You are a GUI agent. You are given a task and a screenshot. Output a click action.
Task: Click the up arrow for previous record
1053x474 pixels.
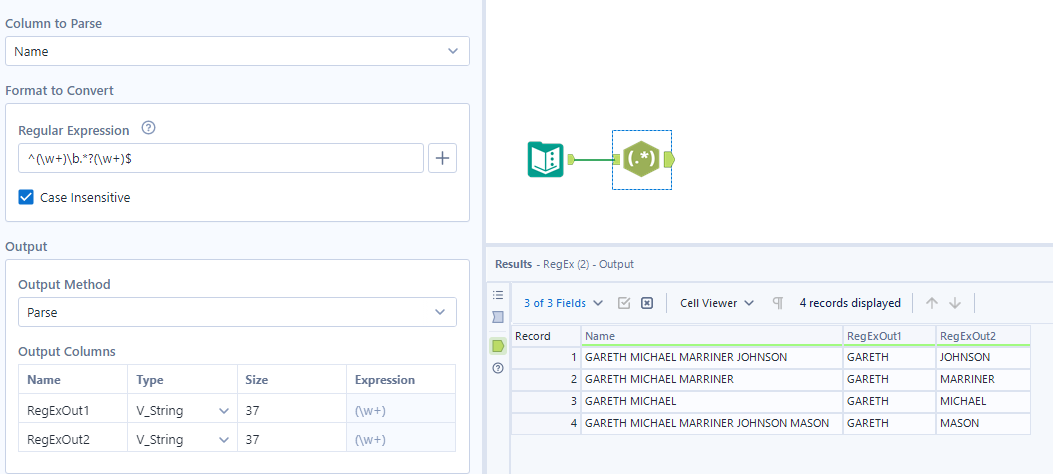[x=931, y=303]
